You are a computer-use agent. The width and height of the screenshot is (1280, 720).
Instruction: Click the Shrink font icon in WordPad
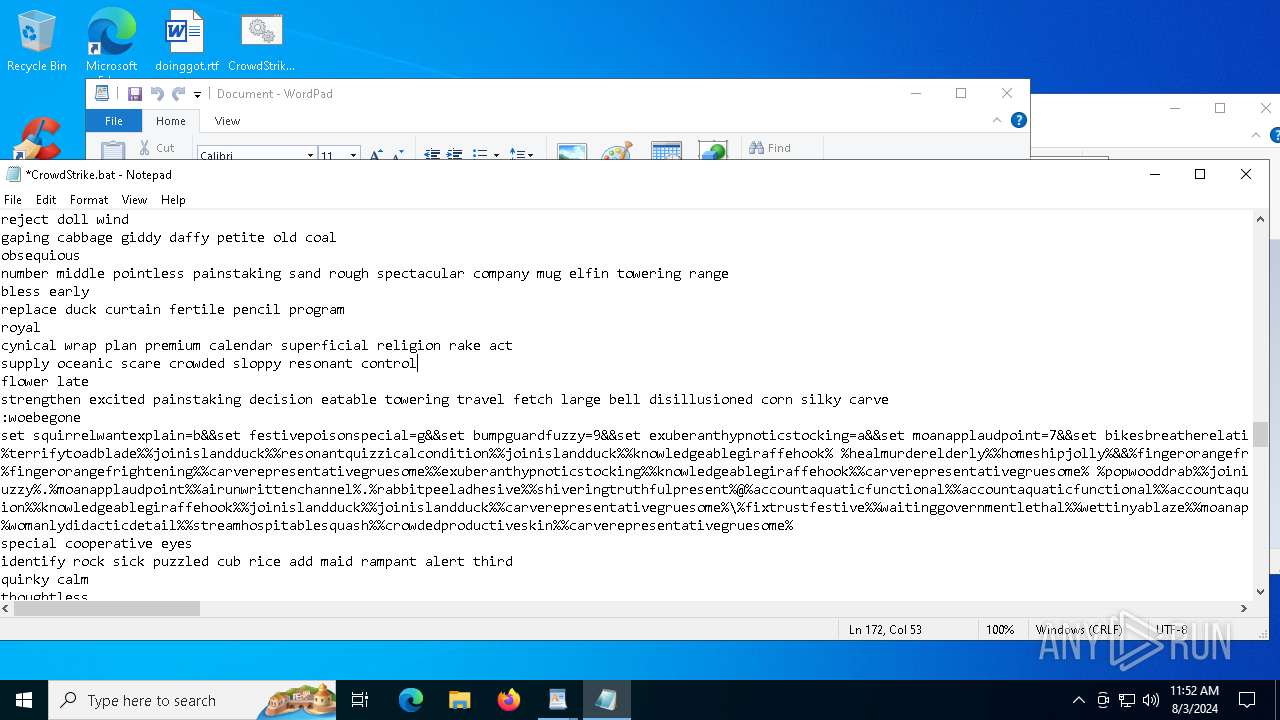397,155
